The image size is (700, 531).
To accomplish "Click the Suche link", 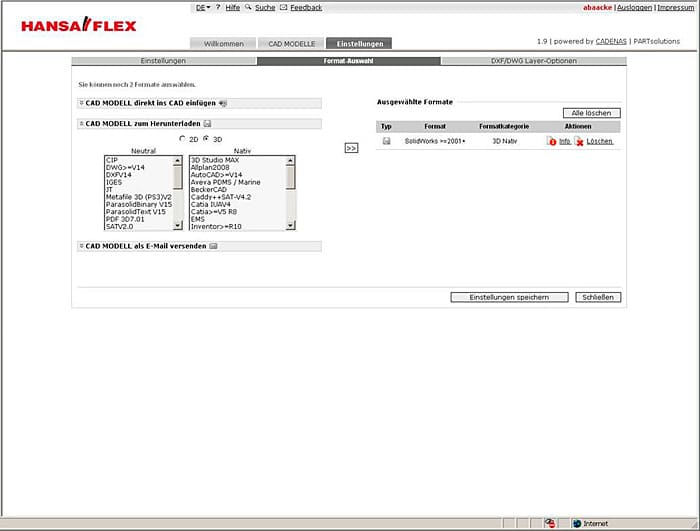I will click(x=265, y=8).
